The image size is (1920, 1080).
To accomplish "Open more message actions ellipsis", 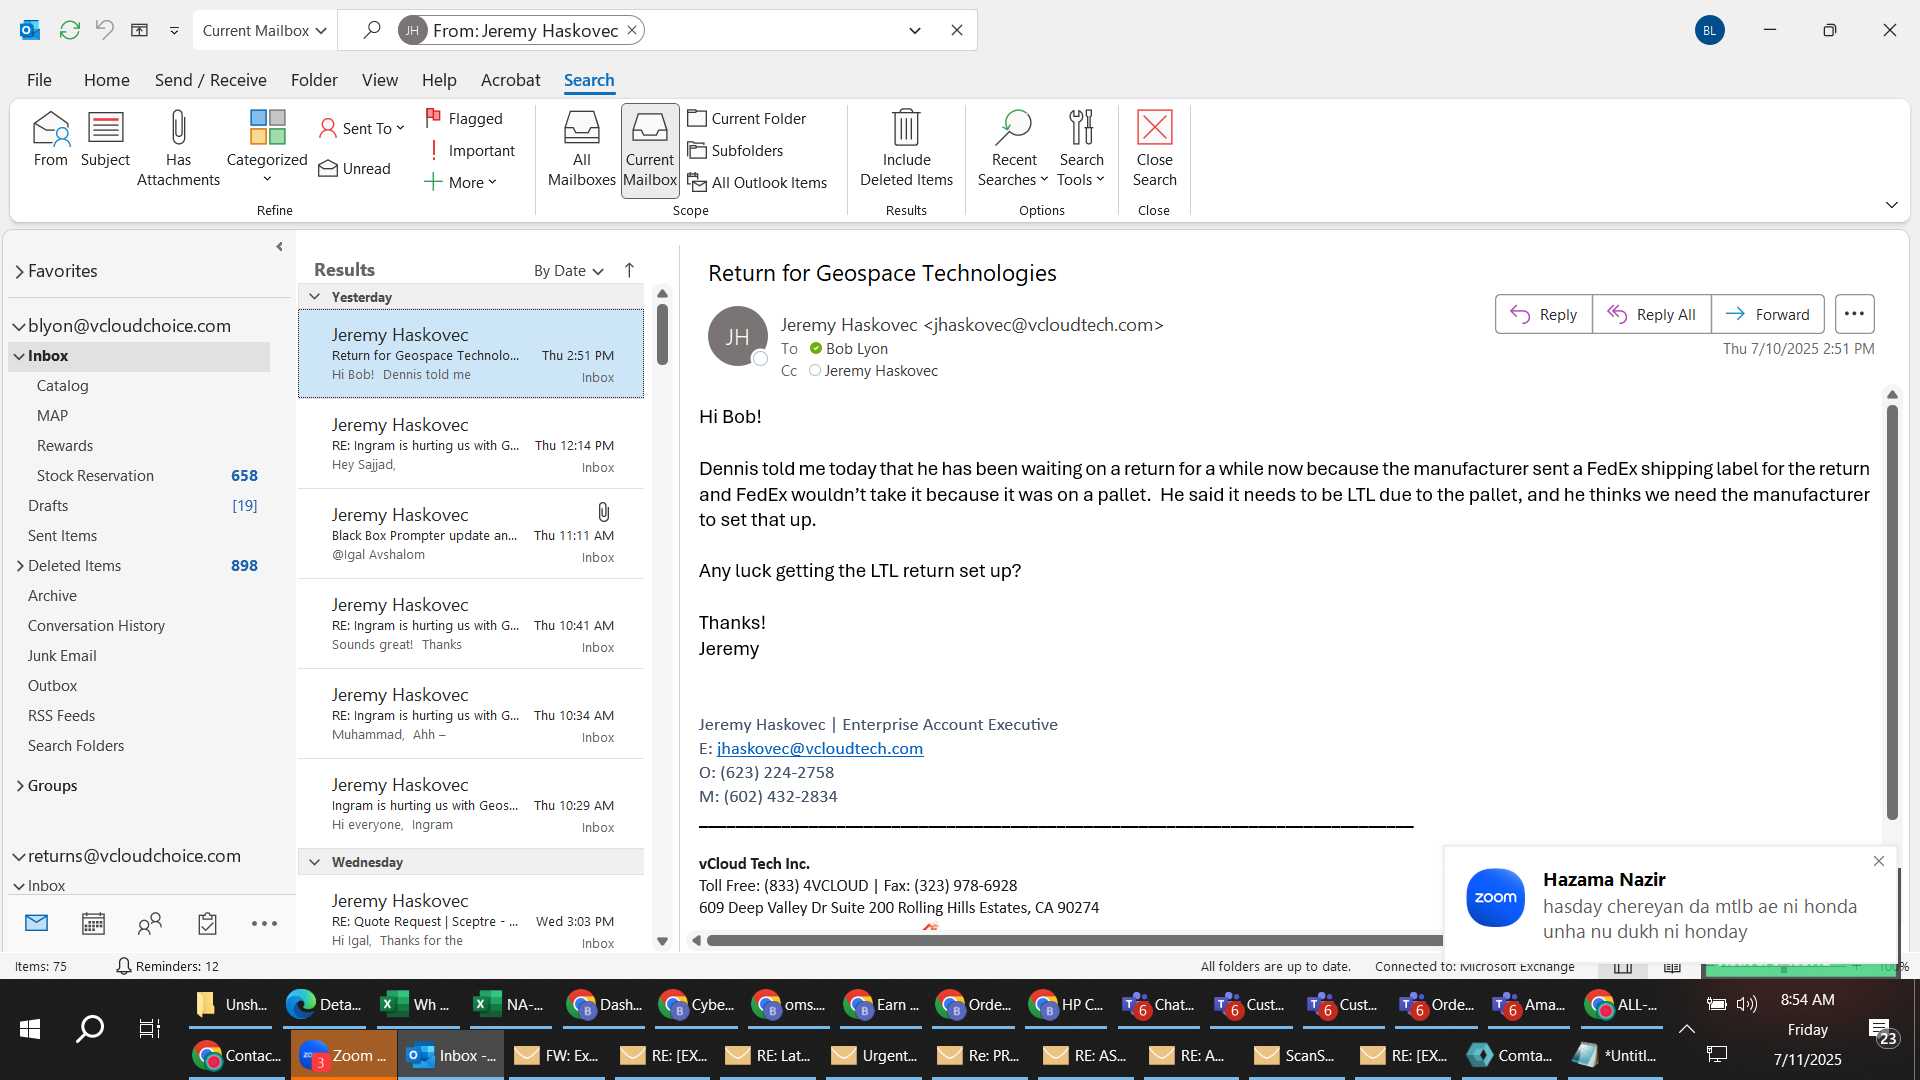I will (1854, 314).
